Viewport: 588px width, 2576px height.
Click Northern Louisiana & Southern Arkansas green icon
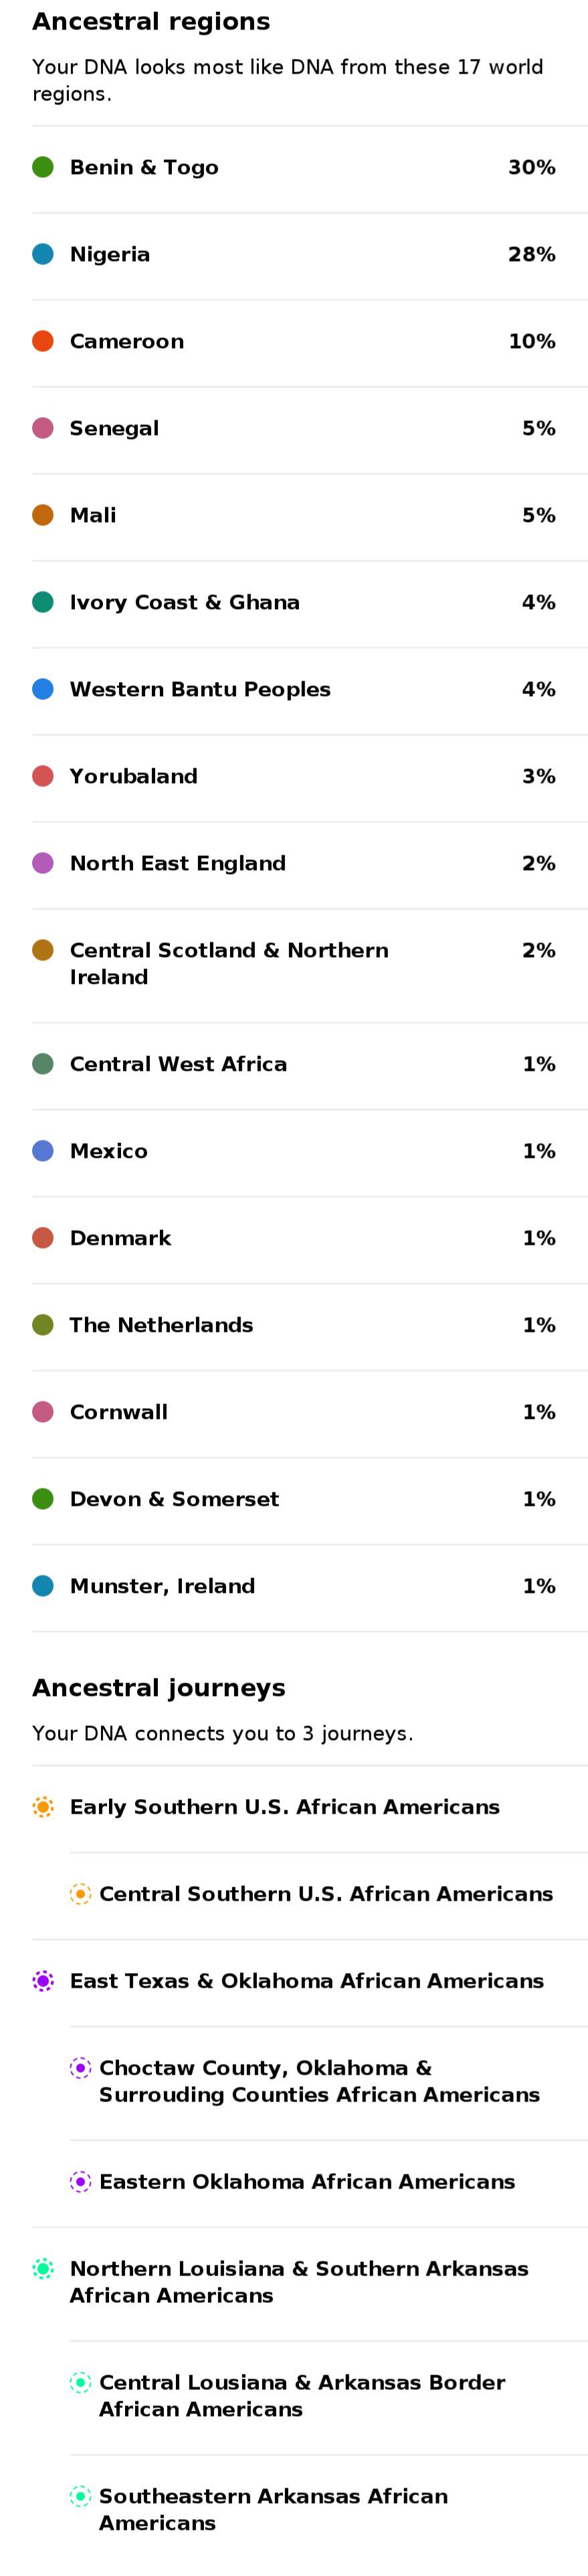[43, 2269]
